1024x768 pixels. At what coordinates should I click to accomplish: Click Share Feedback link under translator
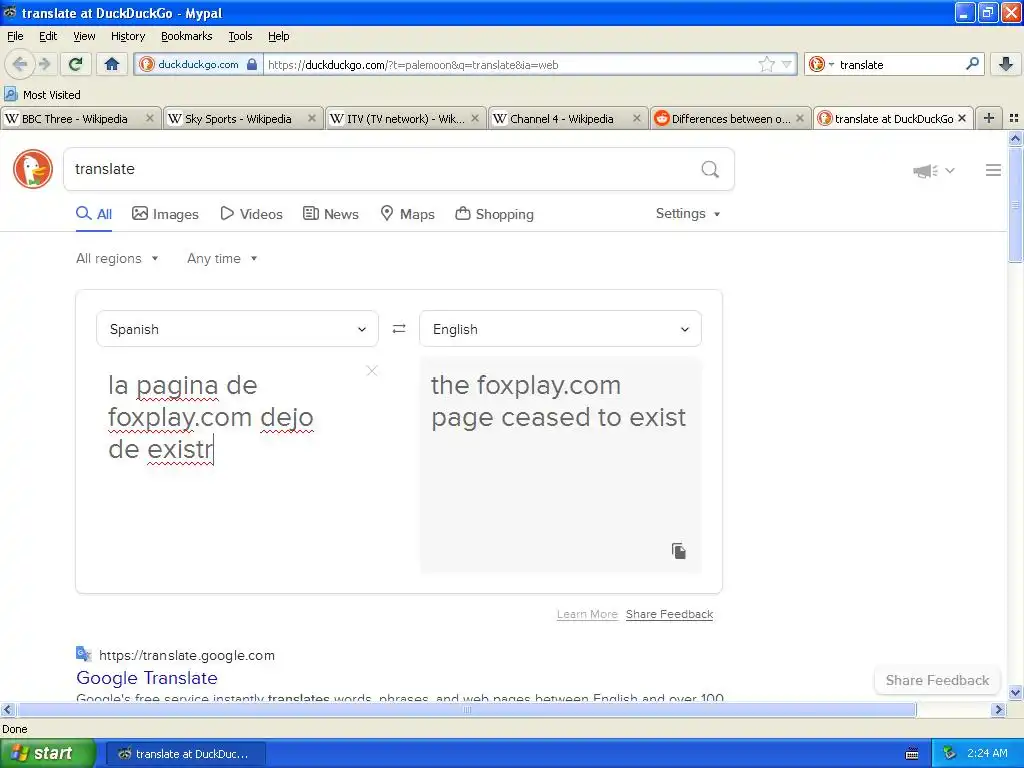(x=669, y=614)
